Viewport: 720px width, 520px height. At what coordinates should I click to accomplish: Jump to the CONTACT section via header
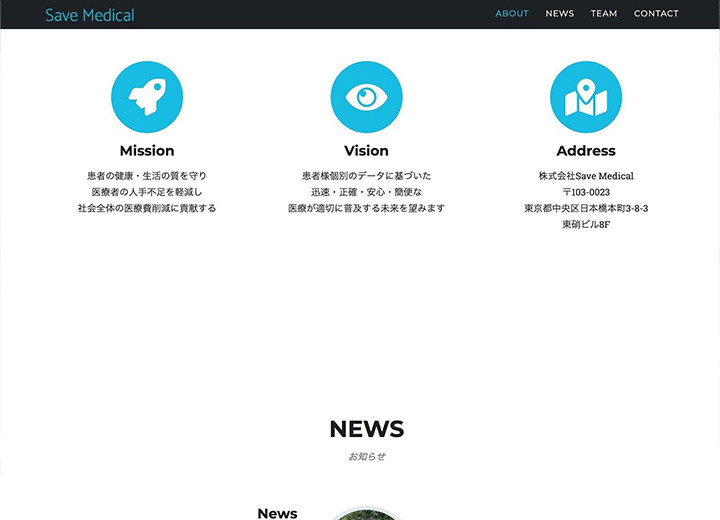(x=656, y=14)
